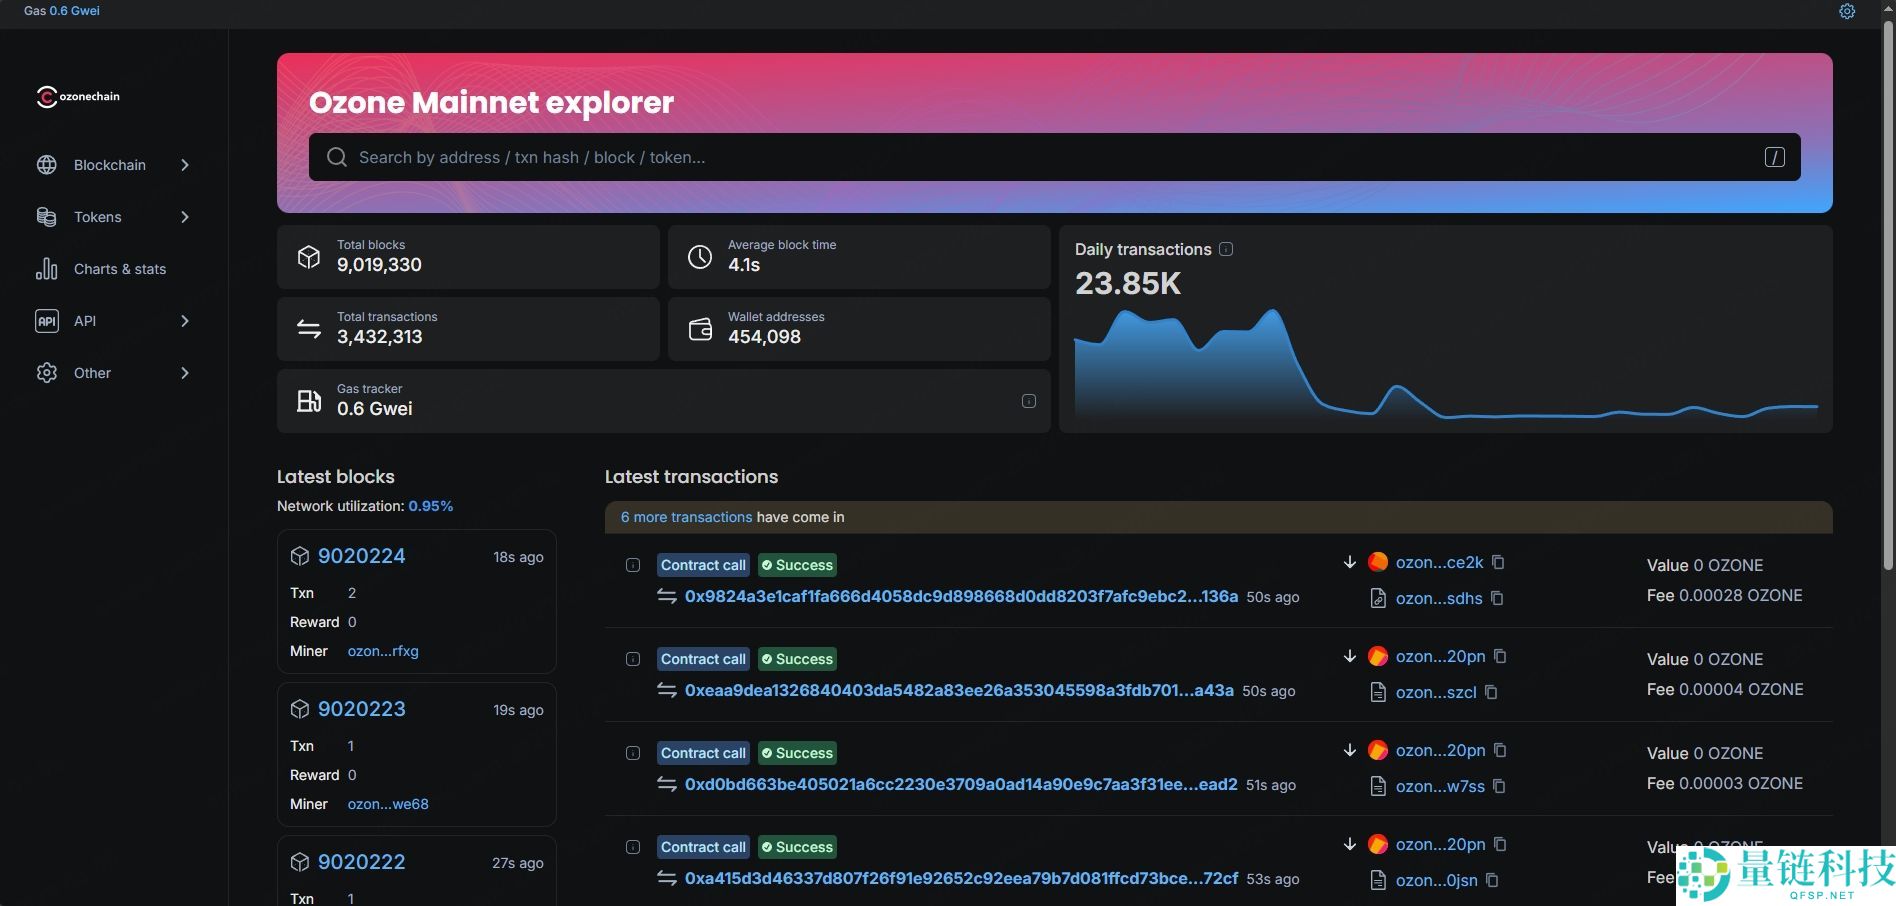Open transaction 0xeaa9dea13268...a43a

point(959,690)
